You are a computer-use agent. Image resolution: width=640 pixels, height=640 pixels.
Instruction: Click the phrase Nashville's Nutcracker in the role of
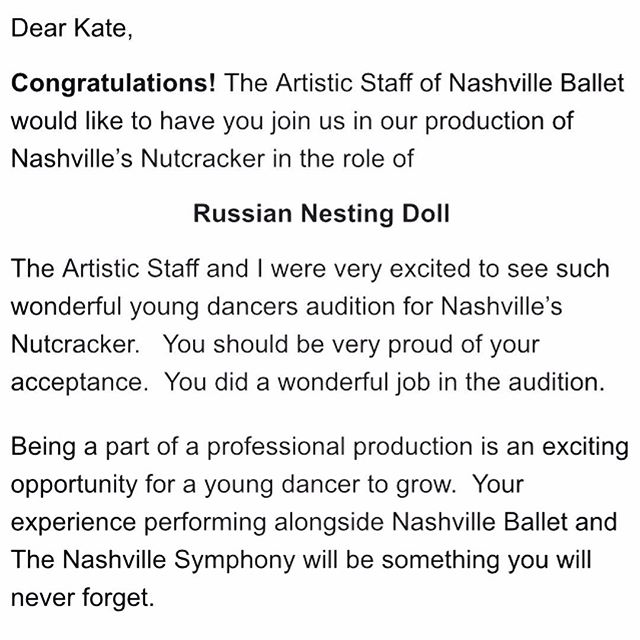(x=212, y=158)
